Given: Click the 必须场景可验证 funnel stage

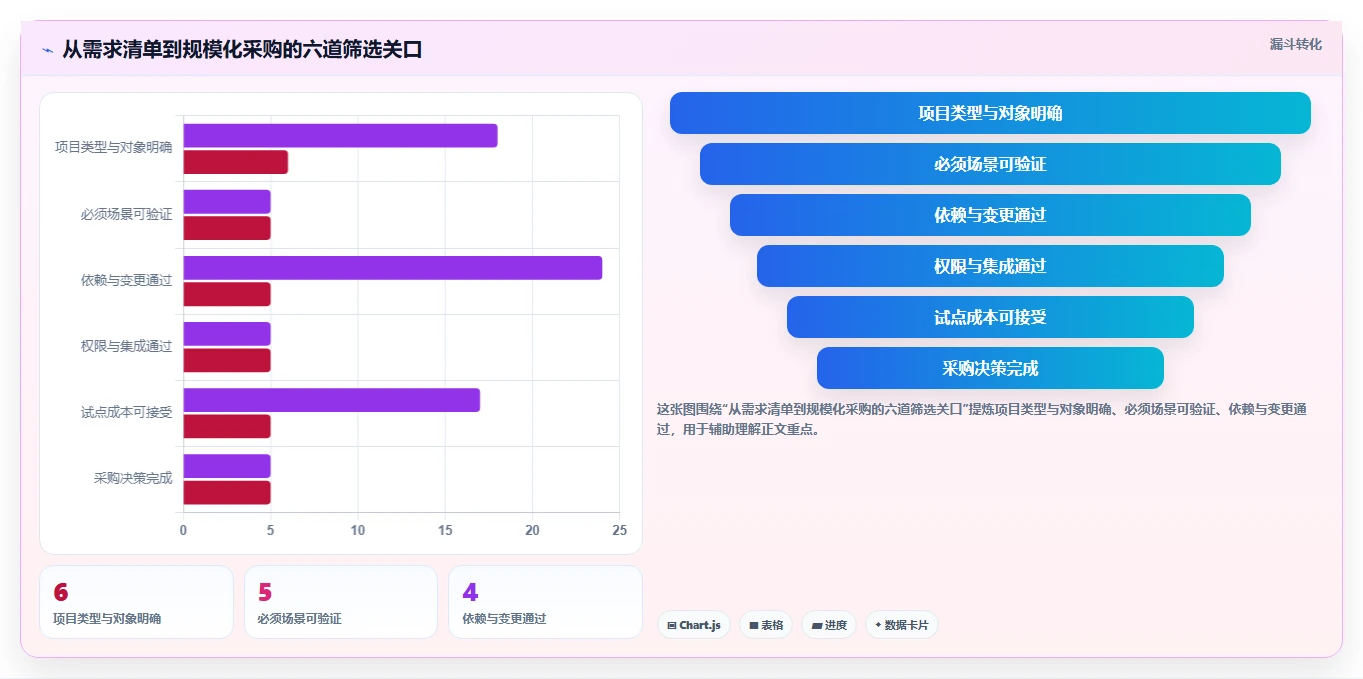Looking at the screenshot, I should 990,164.
